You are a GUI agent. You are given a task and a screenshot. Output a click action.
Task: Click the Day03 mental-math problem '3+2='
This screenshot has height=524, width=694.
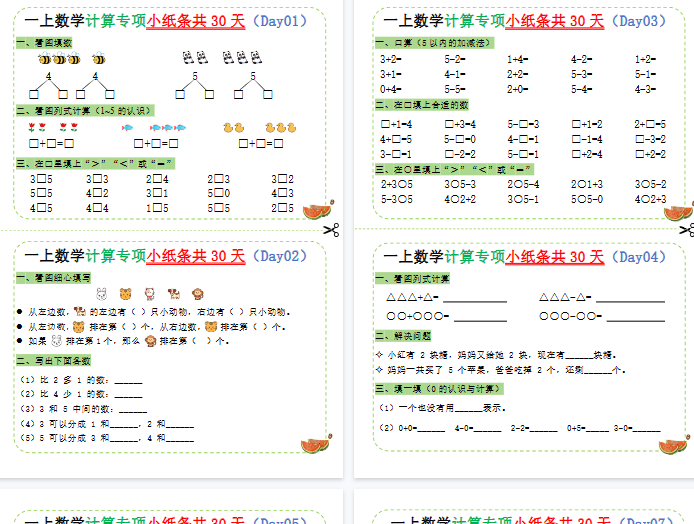tap(390, 59)
